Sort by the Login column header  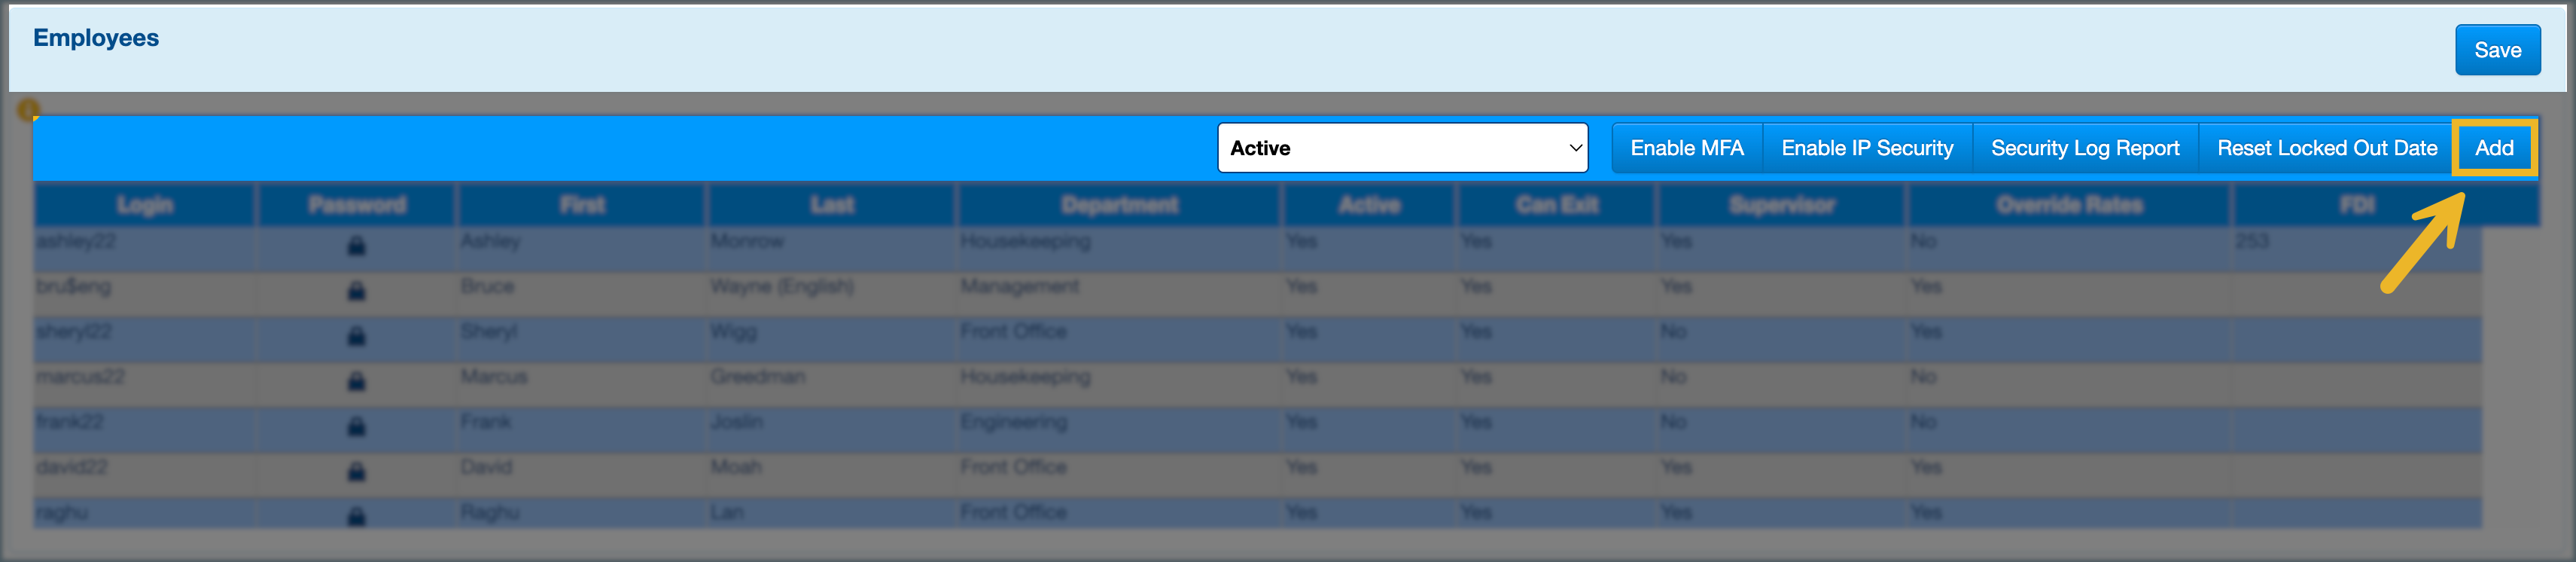coord(145,205)
